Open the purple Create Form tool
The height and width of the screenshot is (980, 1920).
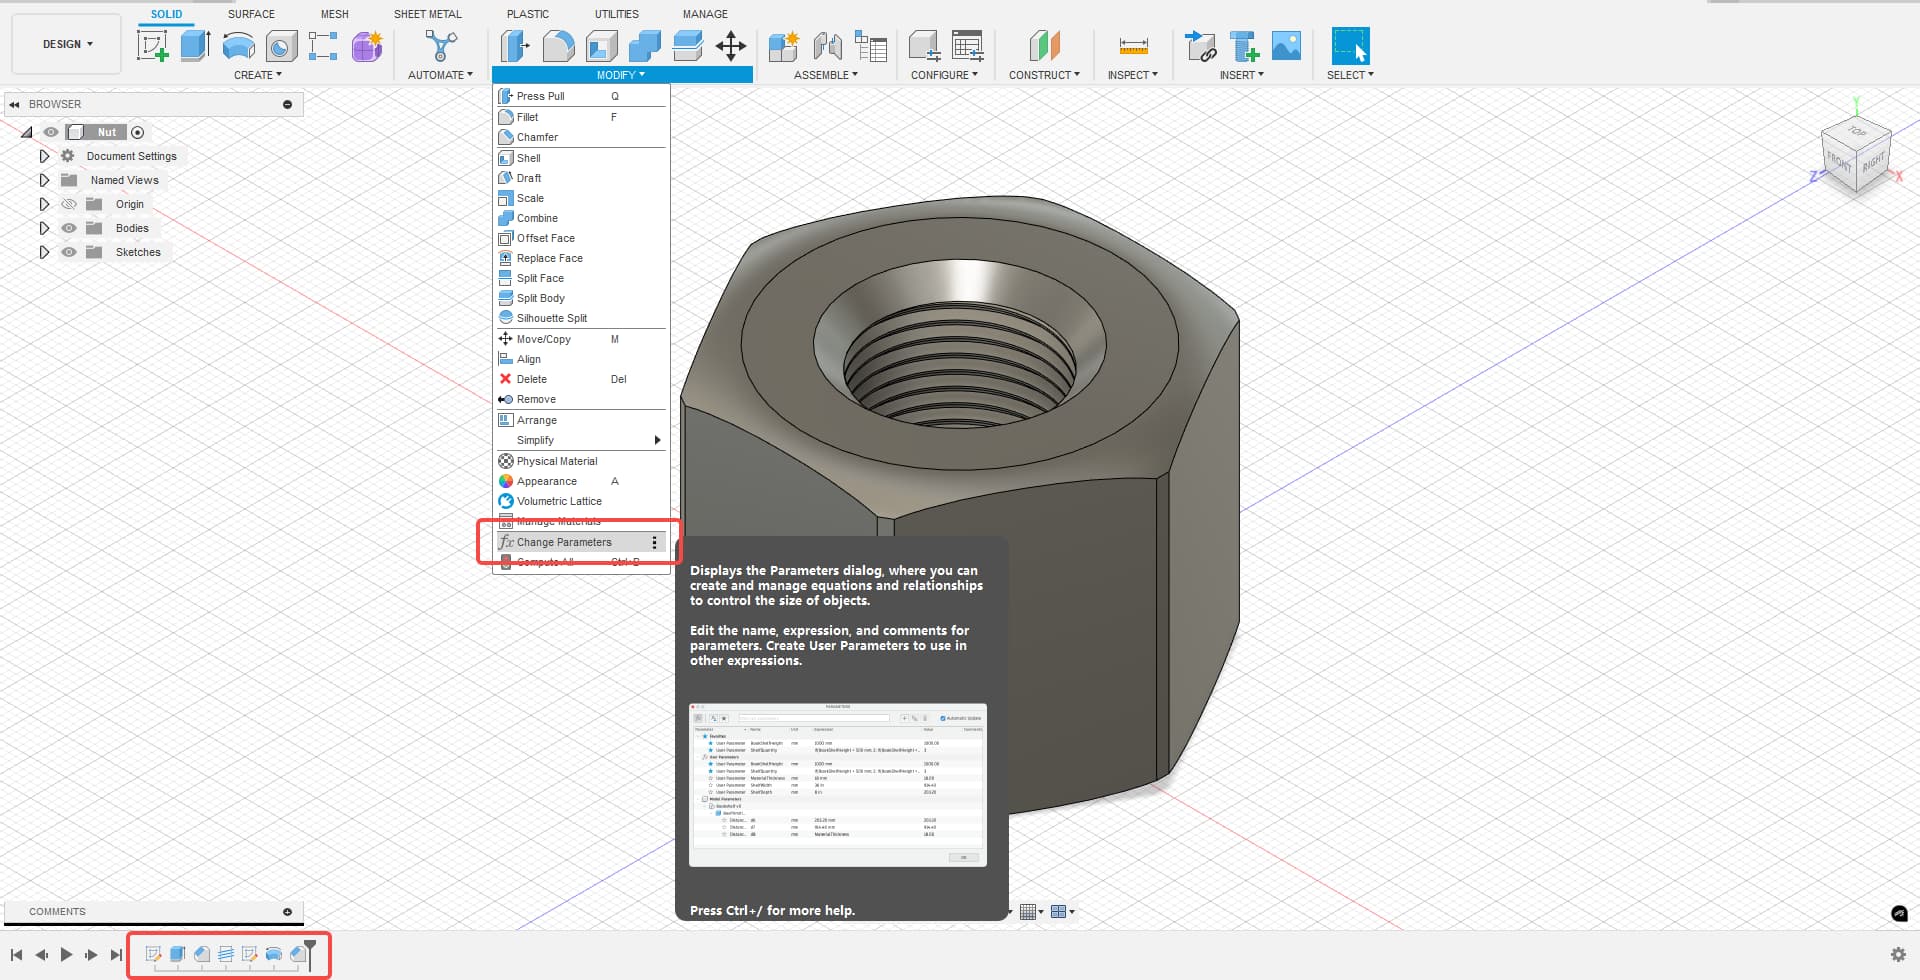pos(367,46)
